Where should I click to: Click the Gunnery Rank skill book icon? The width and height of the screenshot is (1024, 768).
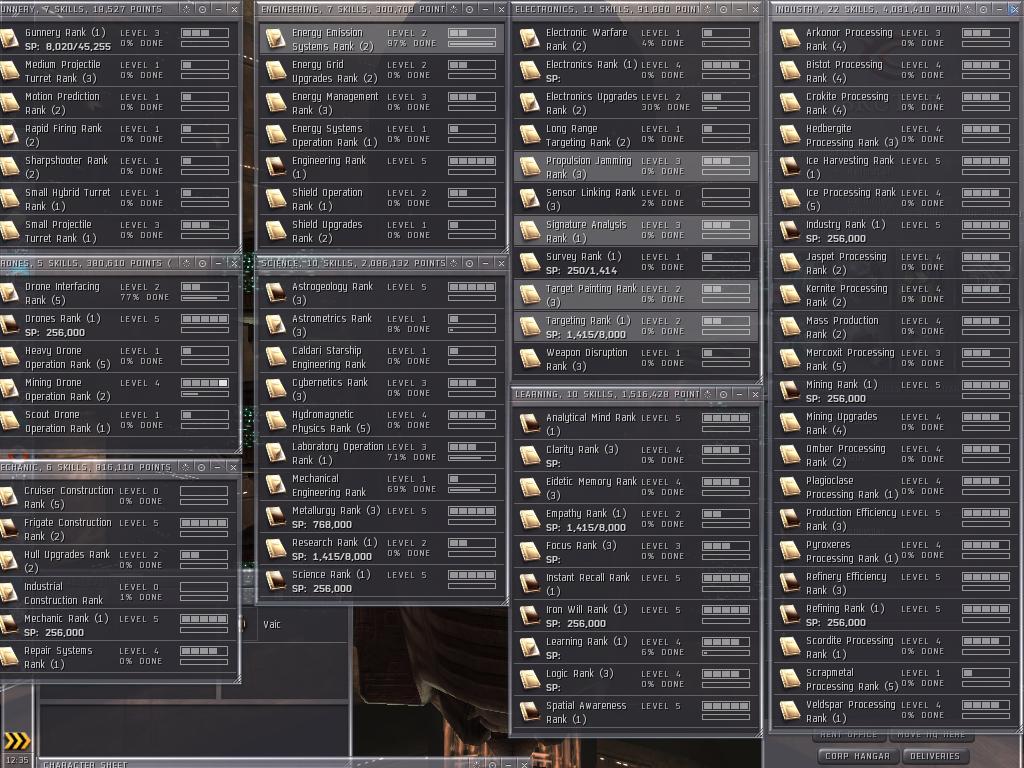9,39
